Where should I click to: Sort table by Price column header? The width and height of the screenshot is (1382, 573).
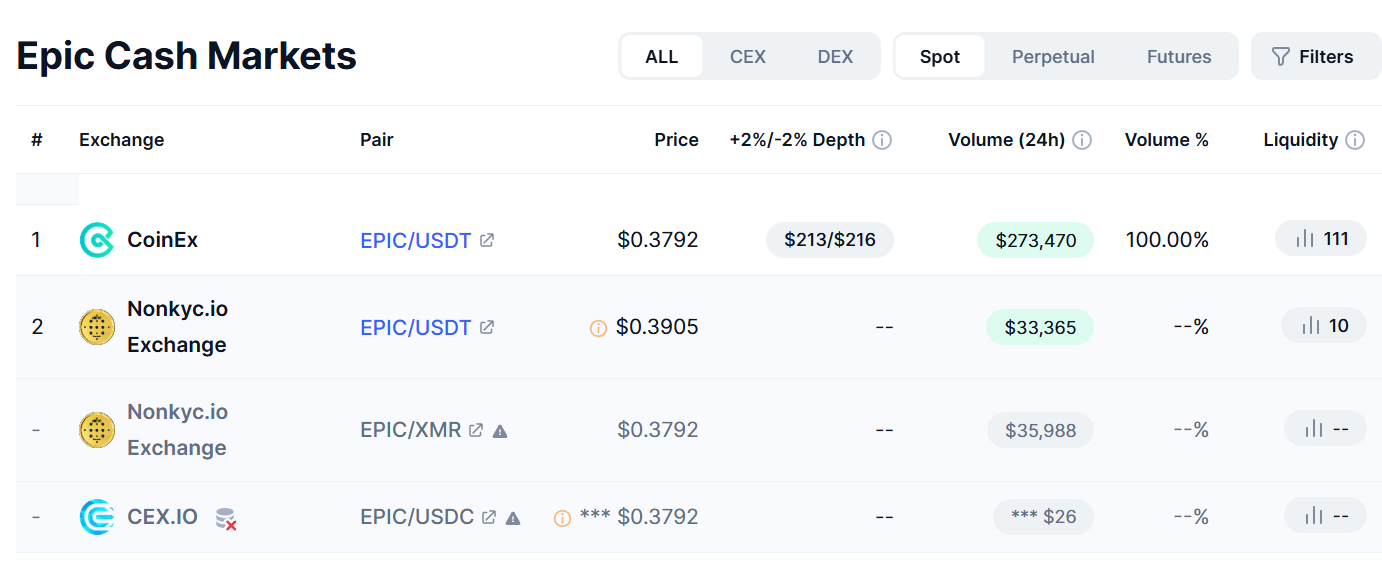[676, 140]
